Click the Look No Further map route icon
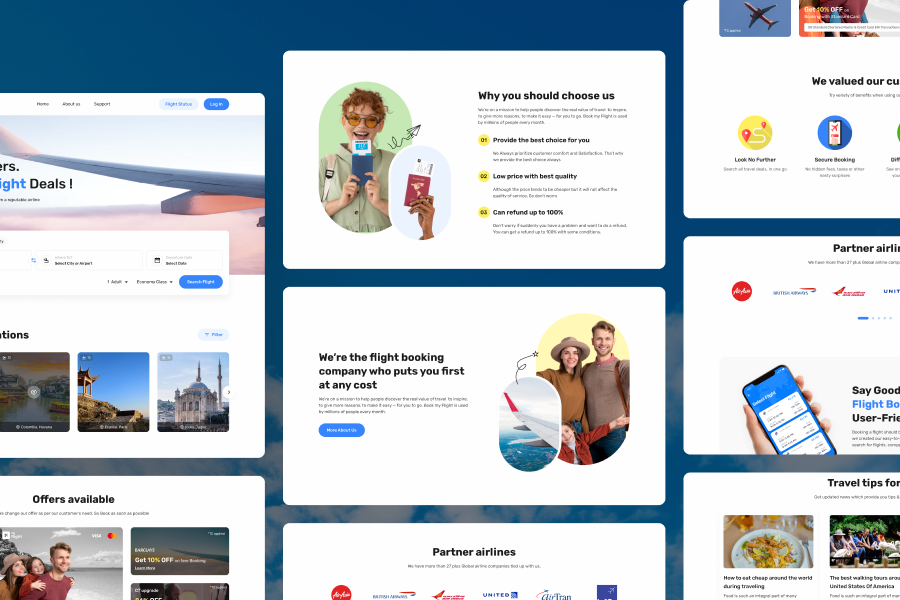Image resolution: width=900 pixels, height=600 pixels. [x=755, y=133]
